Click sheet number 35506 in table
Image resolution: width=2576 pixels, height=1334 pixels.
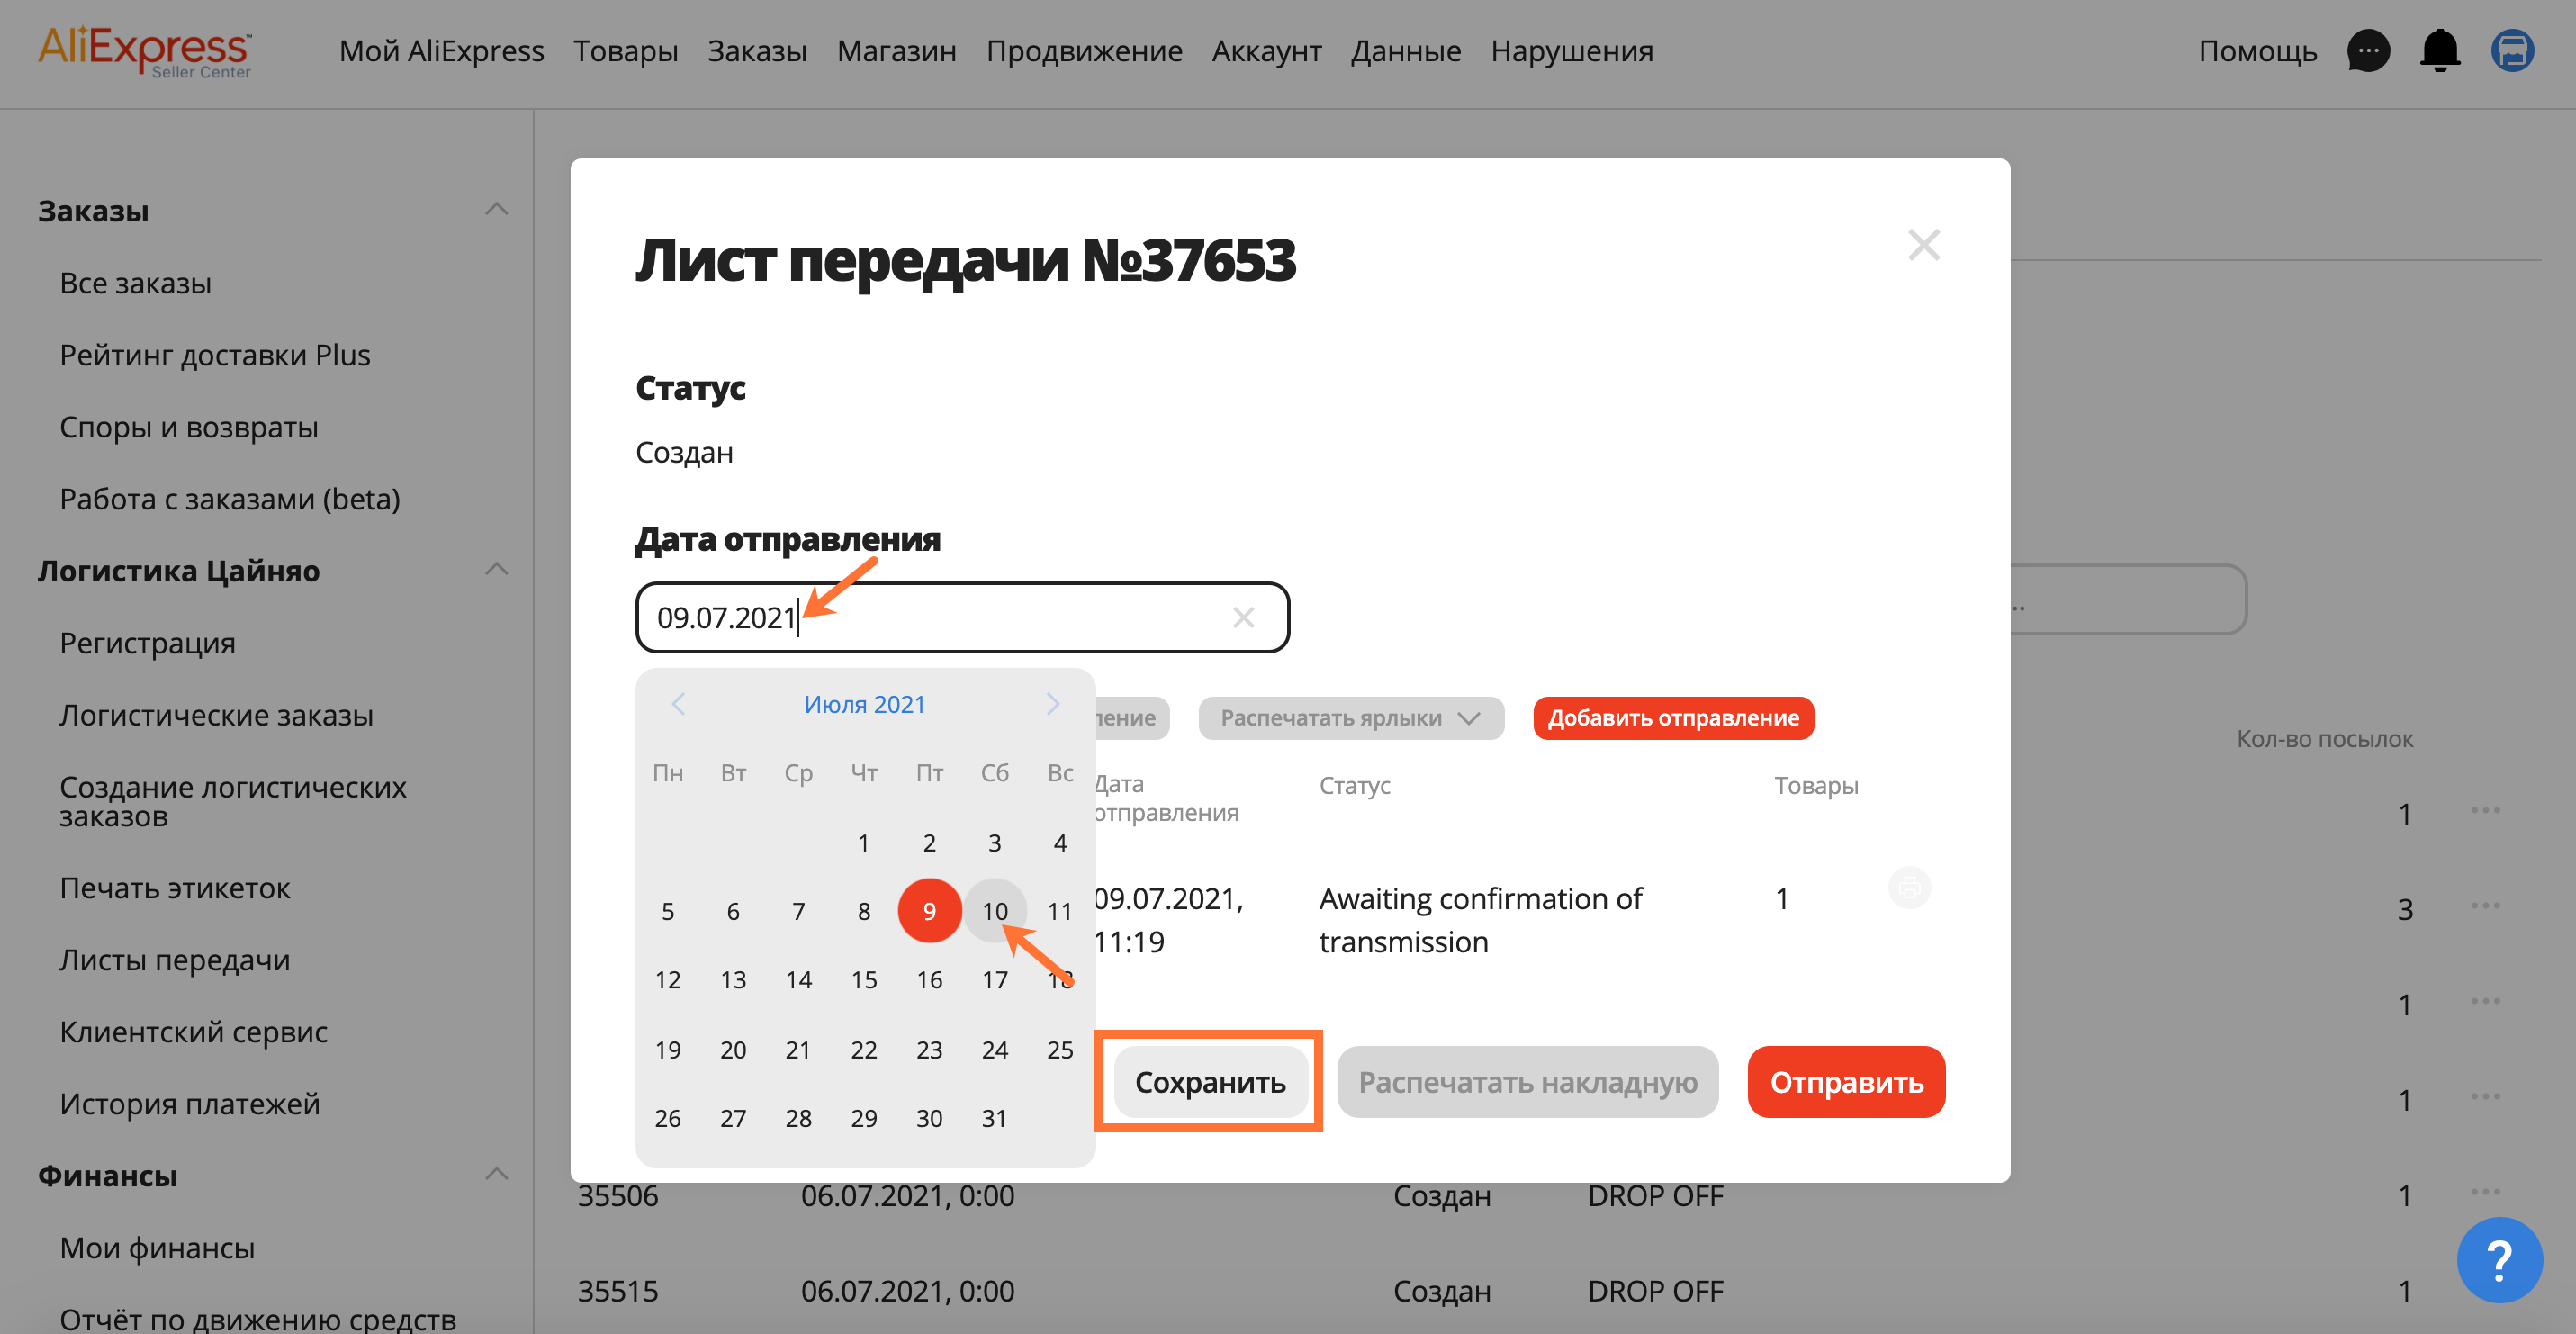click(618, 1196)
